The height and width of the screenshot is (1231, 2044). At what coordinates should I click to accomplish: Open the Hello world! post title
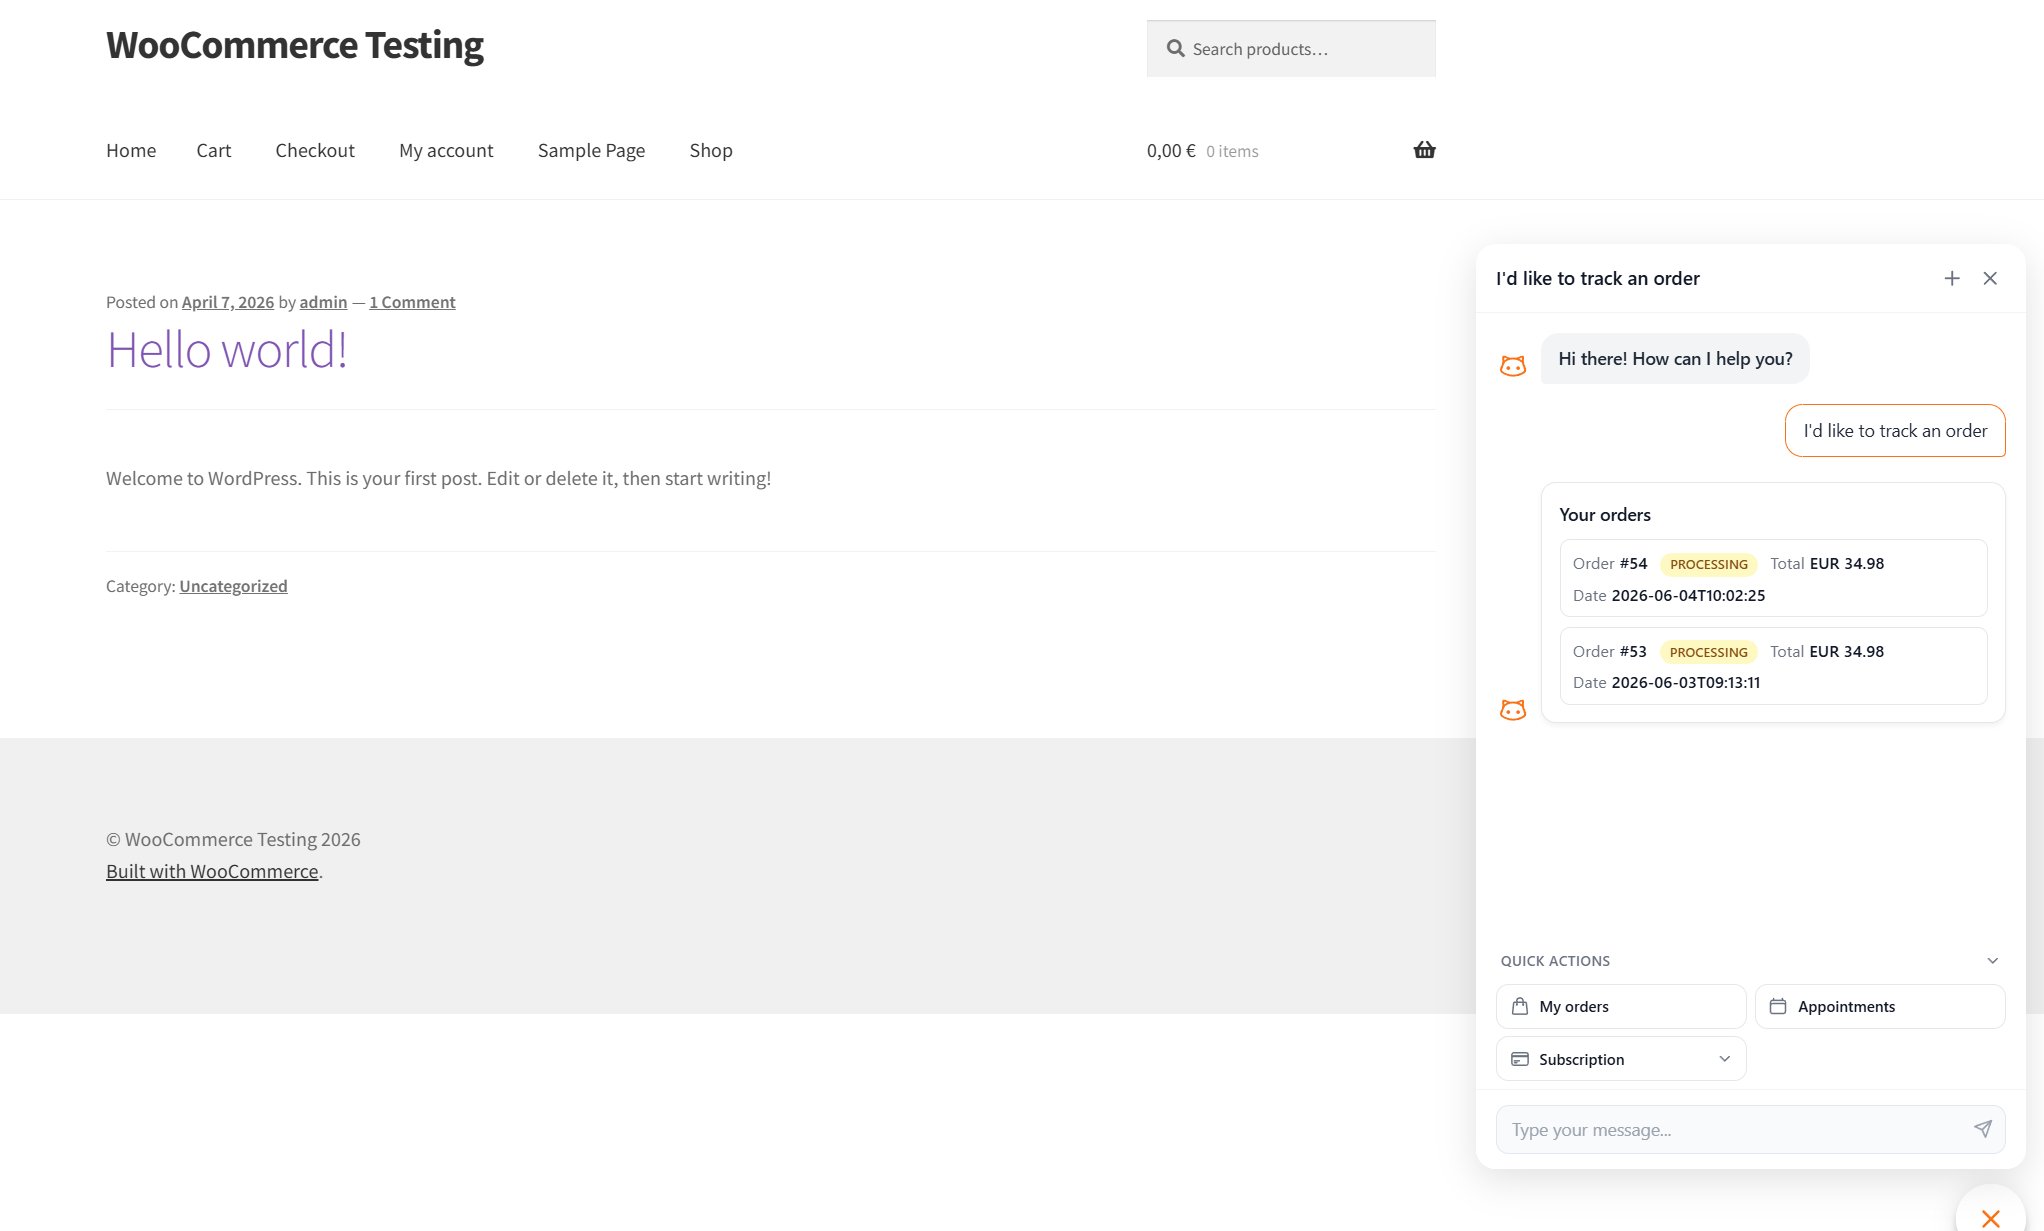tap(227, 350)
